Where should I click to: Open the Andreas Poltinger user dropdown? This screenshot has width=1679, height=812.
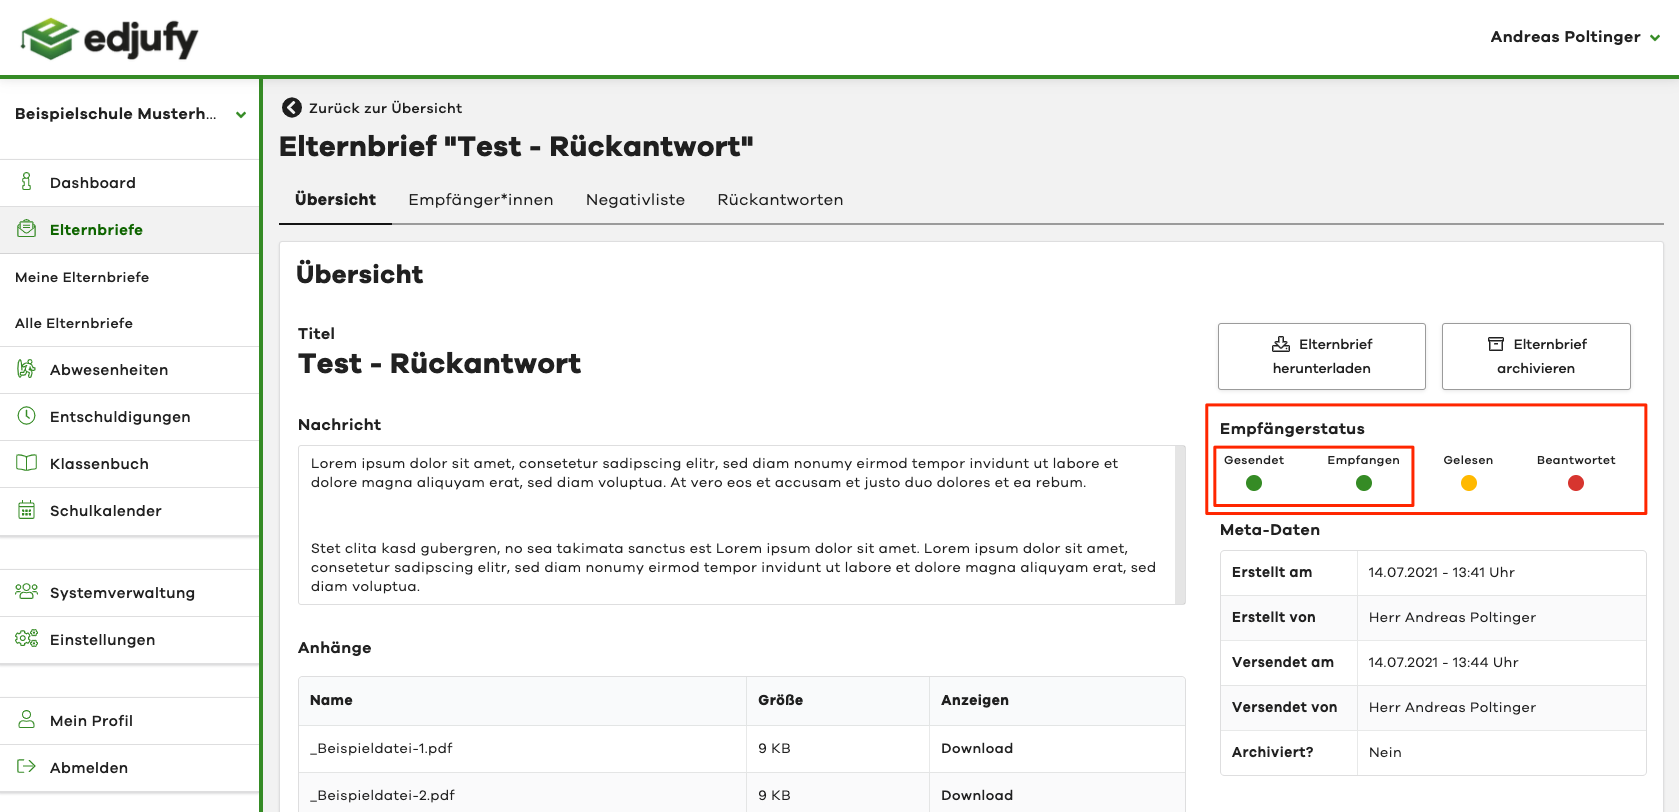[1574, 37]
